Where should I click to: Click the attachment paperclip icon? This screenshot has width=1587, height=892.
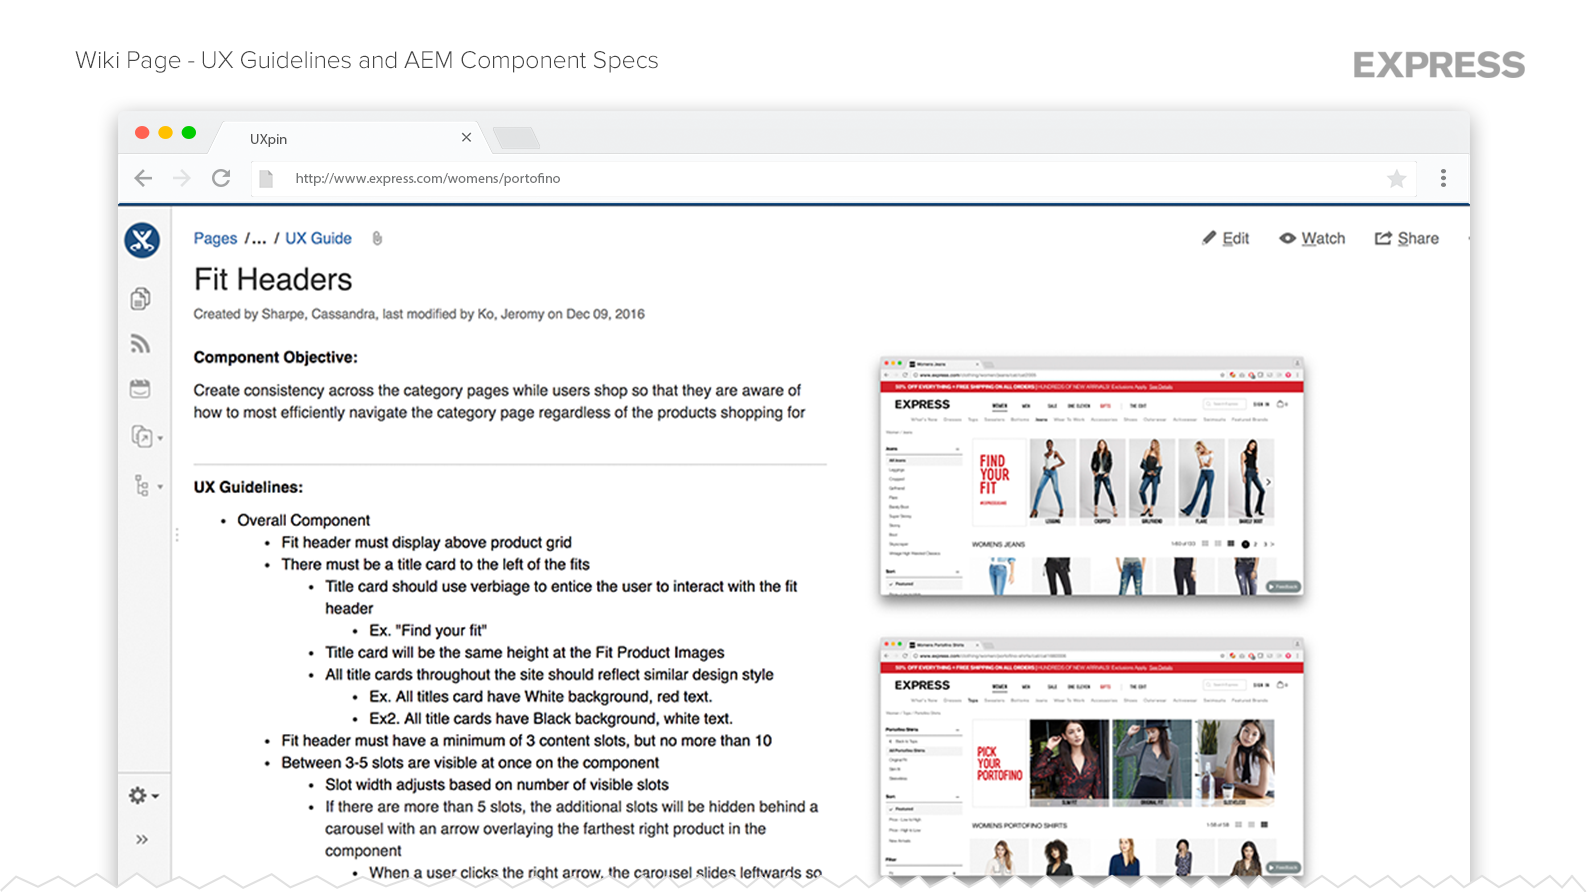(x=377, y=239)
